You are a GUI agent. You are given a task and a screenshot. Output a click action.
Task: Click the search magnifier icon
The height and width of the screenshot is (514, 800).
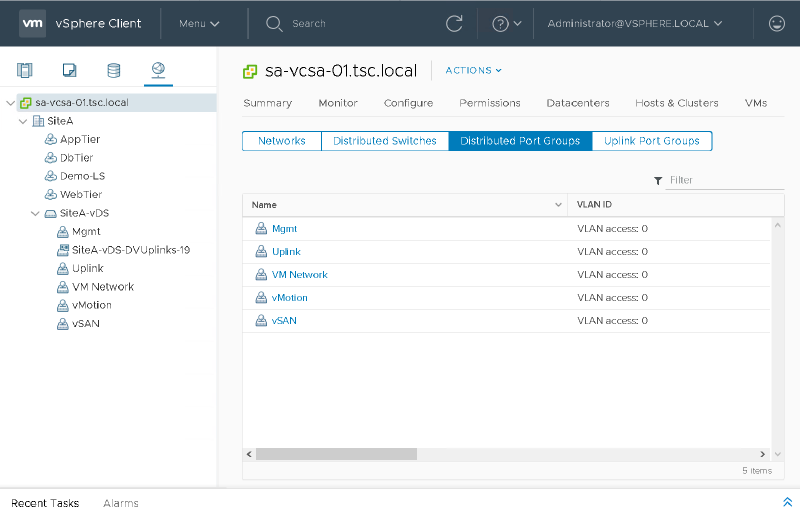point(274,23)
